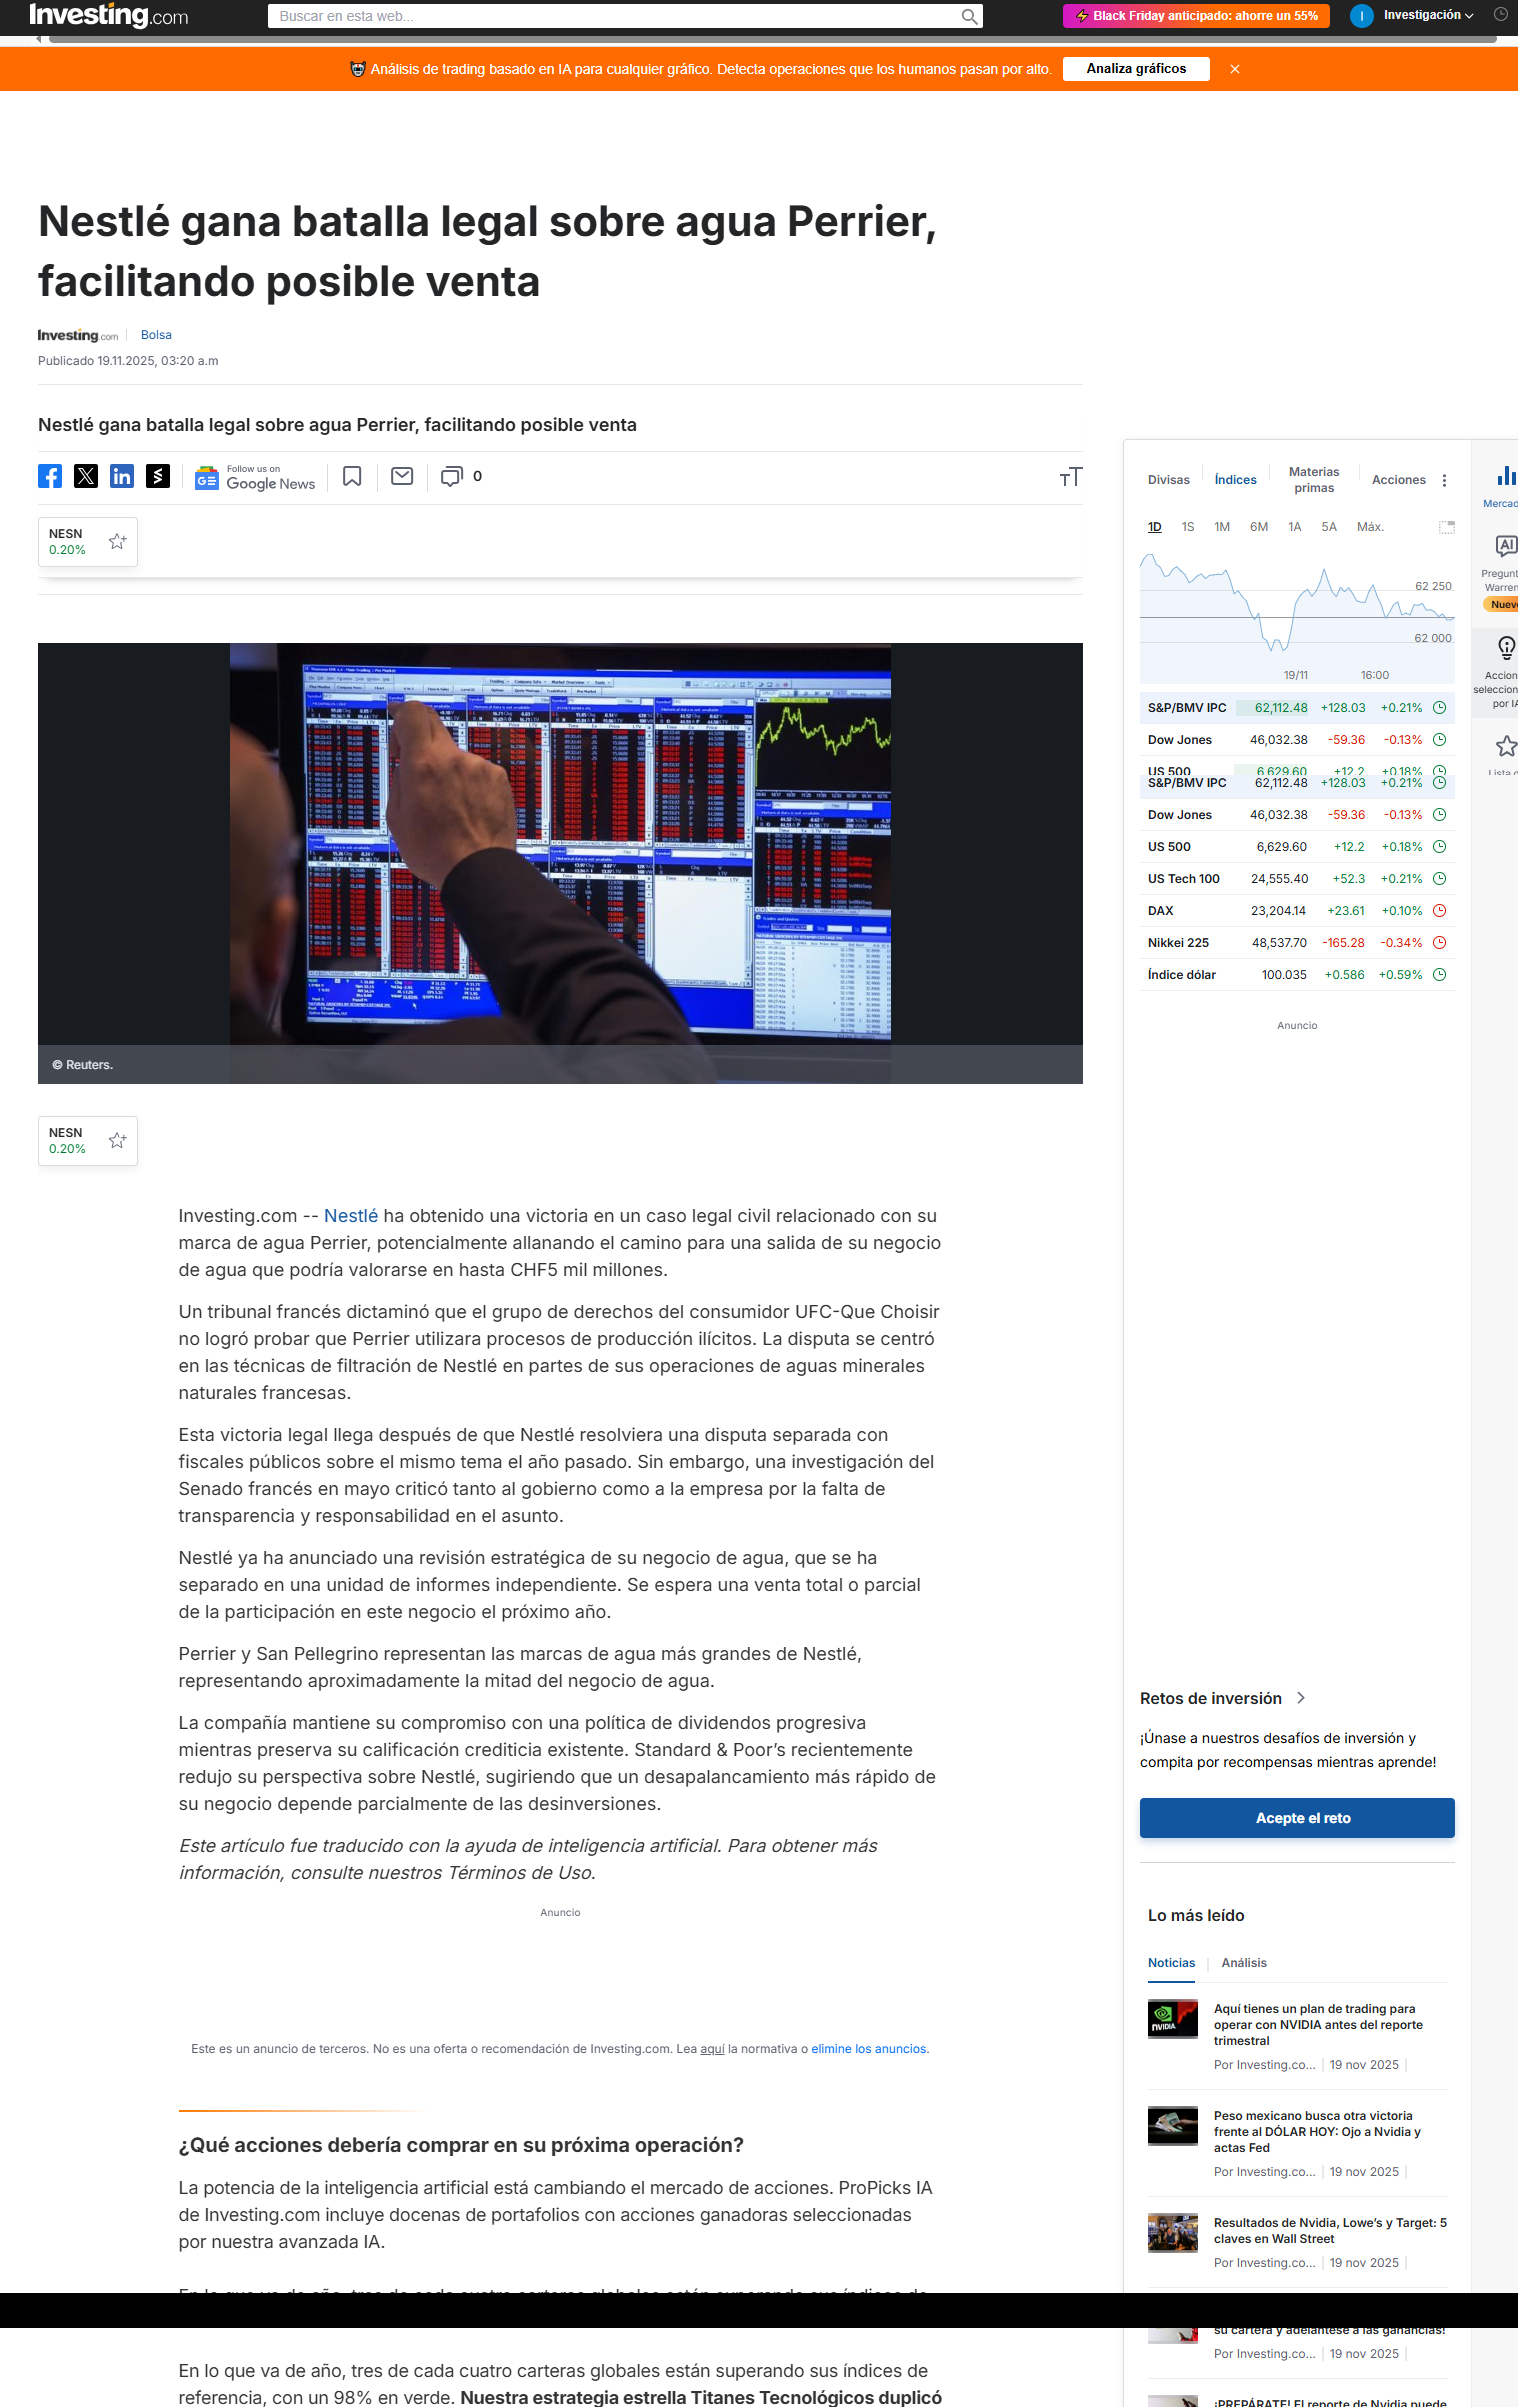
Task: Click the aquí link in the ad notice
Action: pos(712,2049)
